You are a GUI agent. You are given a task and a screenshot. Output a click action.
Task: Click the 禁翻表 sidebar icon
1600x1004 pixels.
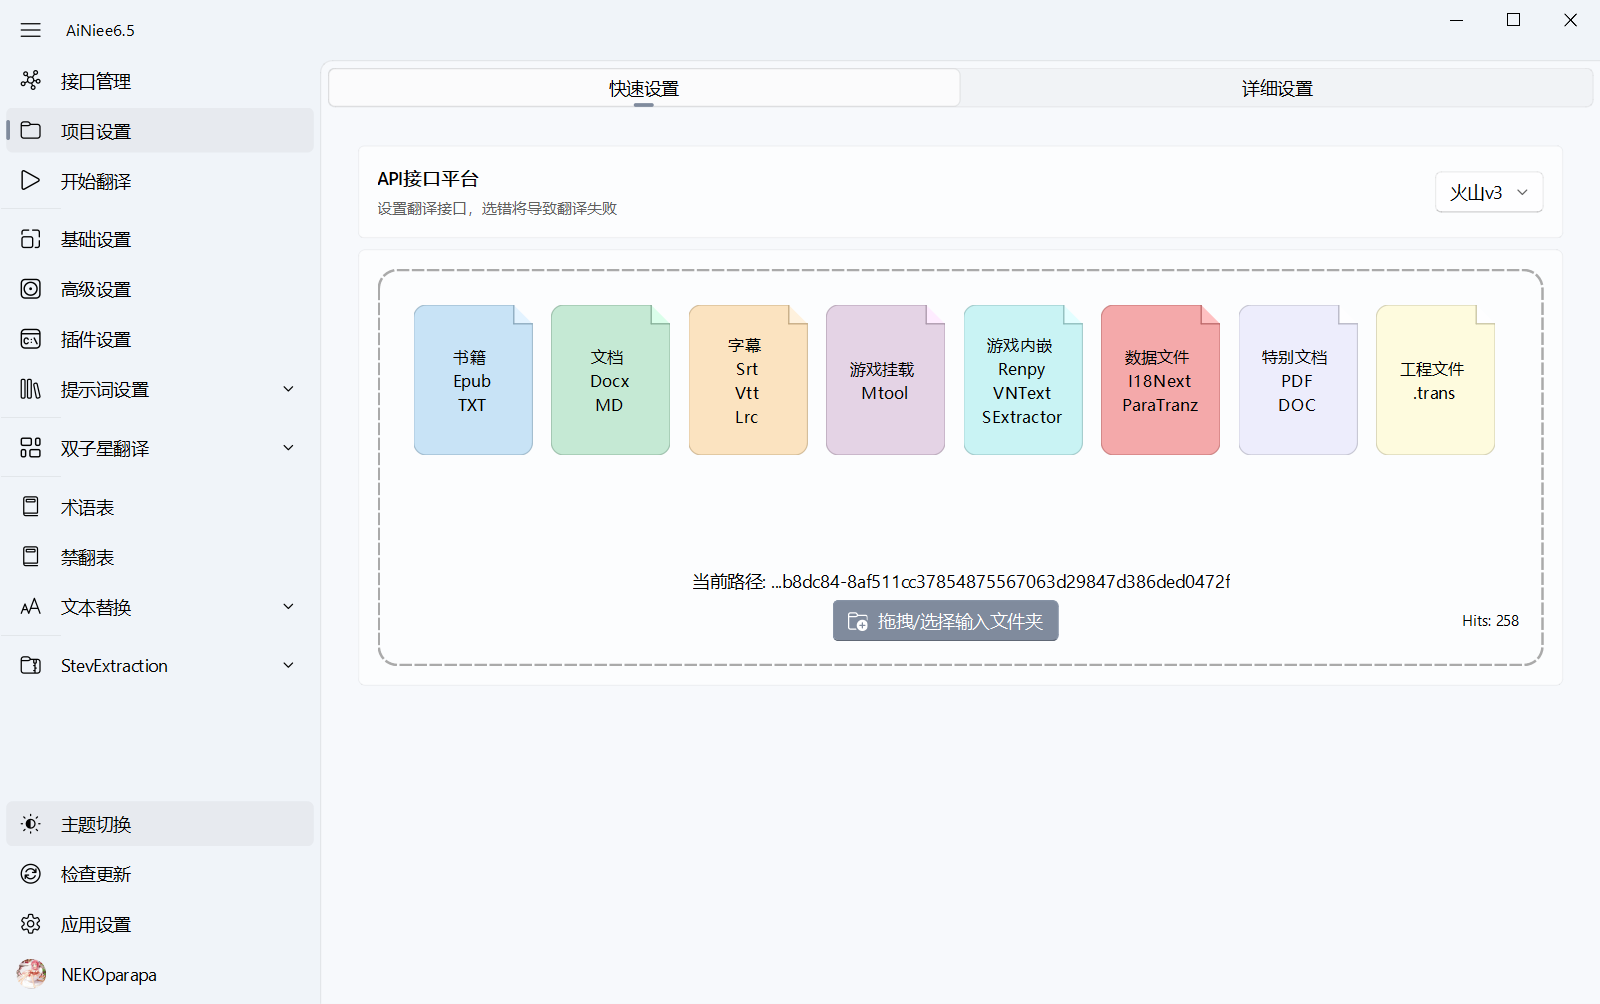point(31,557)
